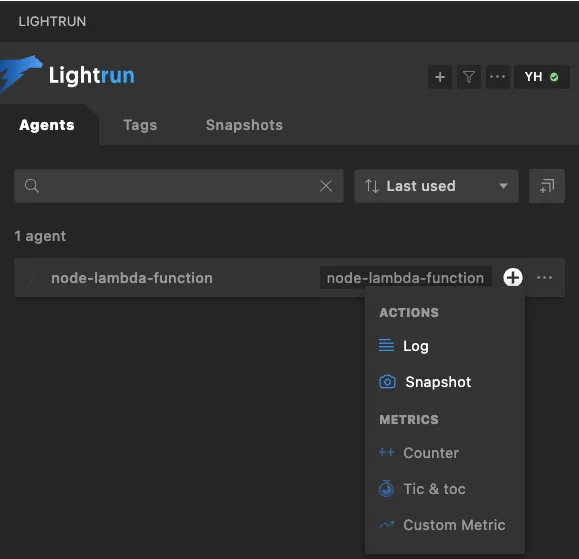Choose Snapshot from the Actions menu

444,382
